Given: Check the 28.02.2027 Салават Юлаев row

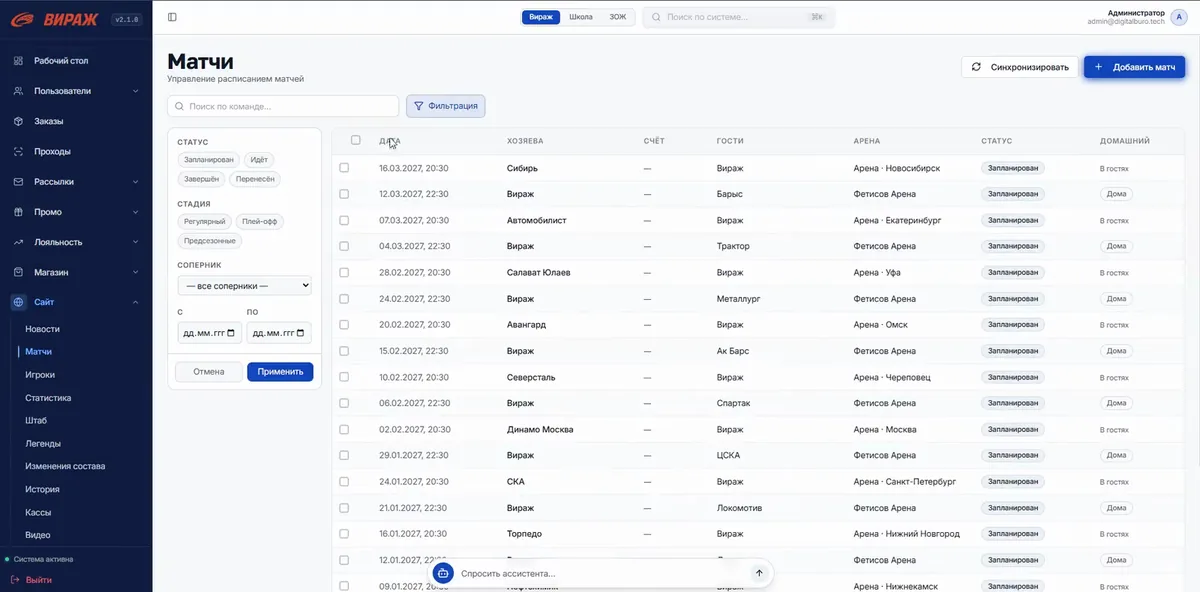Looking at the screenshot, I should tap(344, 272).
